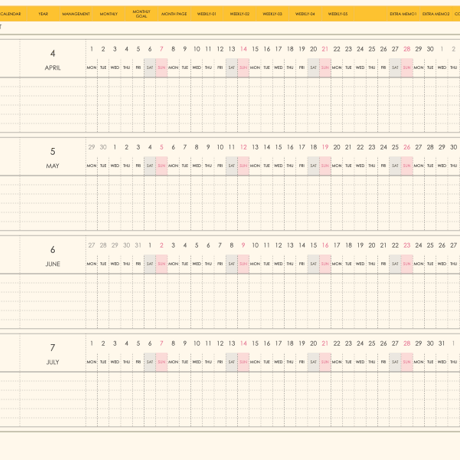Click the MAY month label
Image resolution: width=460 pixels, height=460 pixels.
[x=53, y=166]
